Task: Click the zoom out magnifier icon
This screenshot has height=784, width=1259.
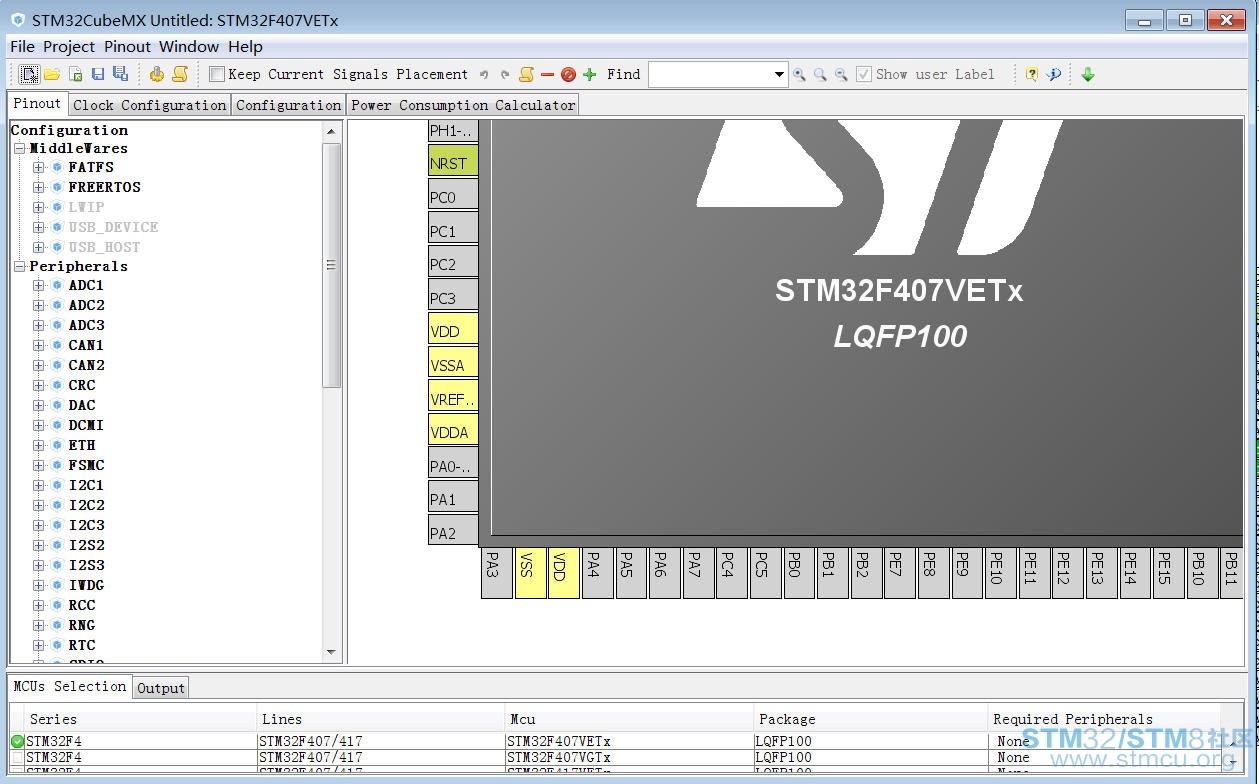Action: [x=841, y=74]
